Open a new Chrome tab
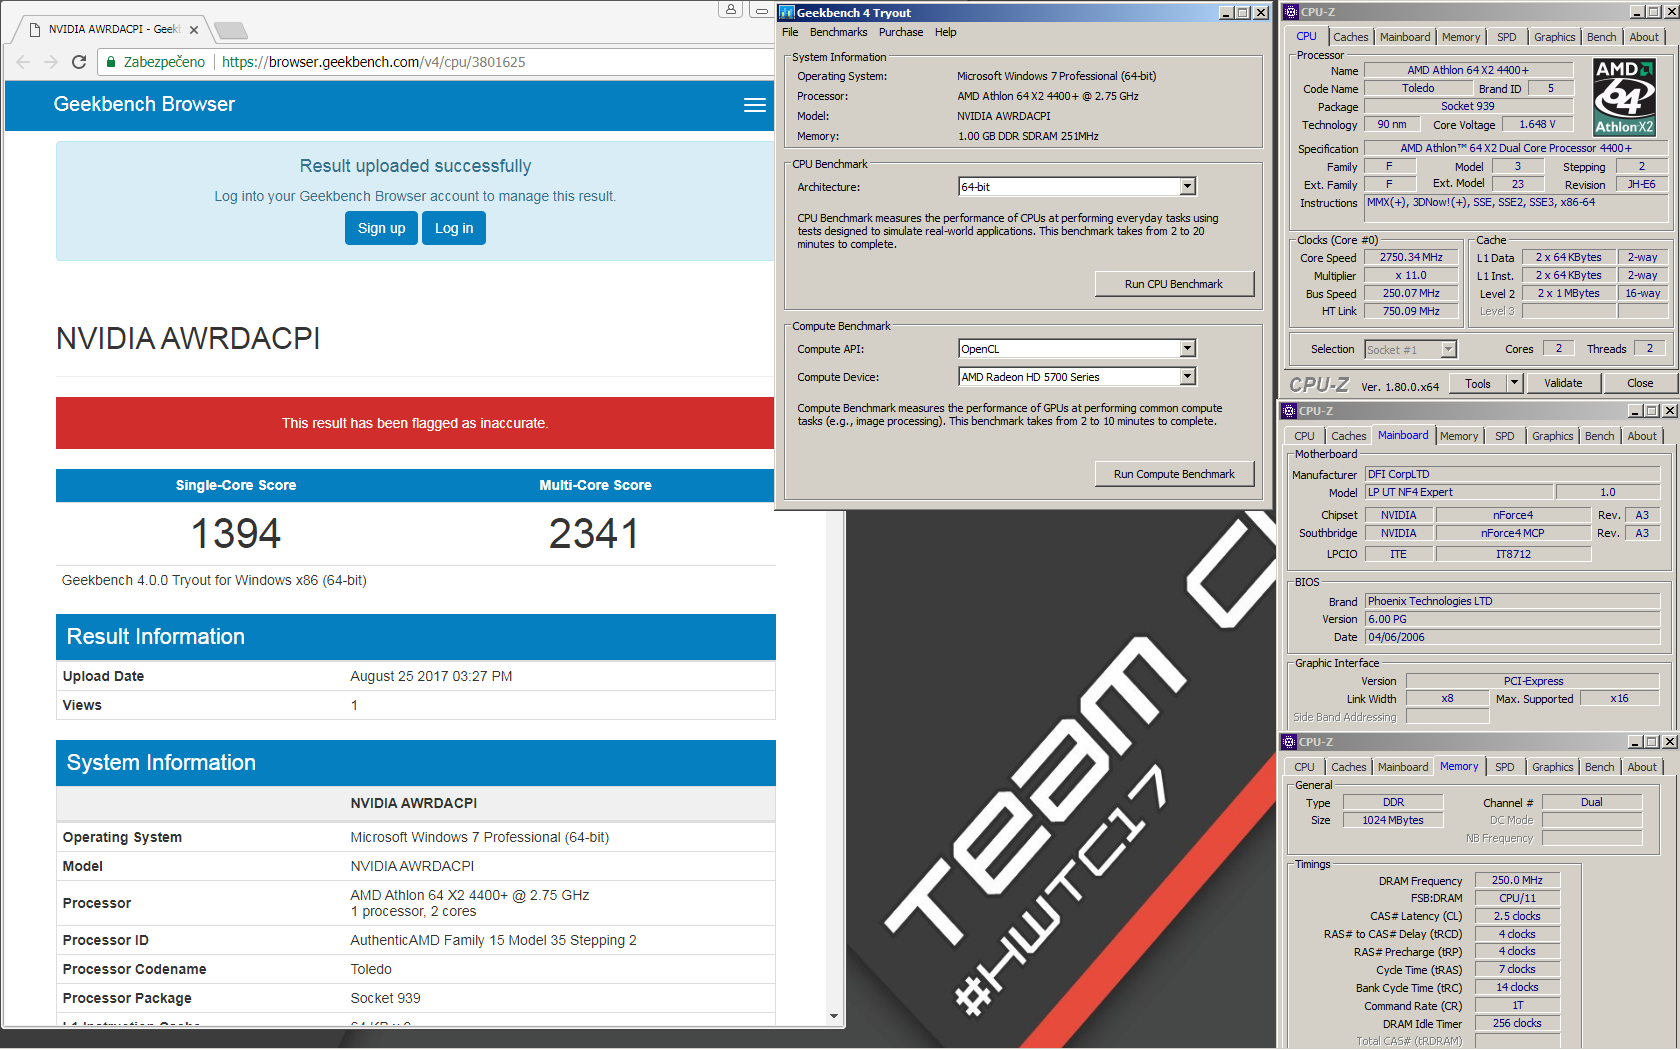Viewport: 1680px width, 1050px height. tap(230, 30)
